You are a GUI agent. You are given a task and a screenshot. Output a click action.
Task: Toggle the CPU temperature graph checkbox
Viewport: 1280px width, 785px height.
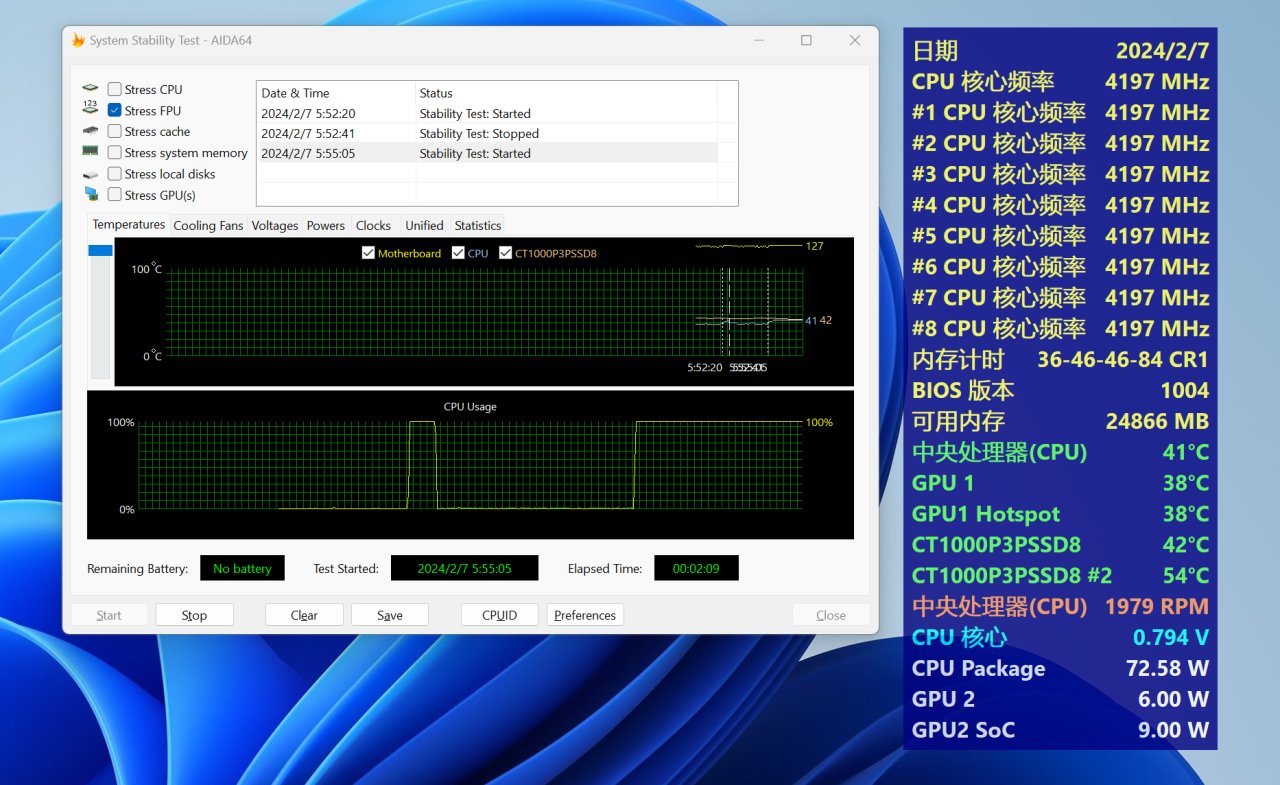pyautogui.click(x=458, y=253)
